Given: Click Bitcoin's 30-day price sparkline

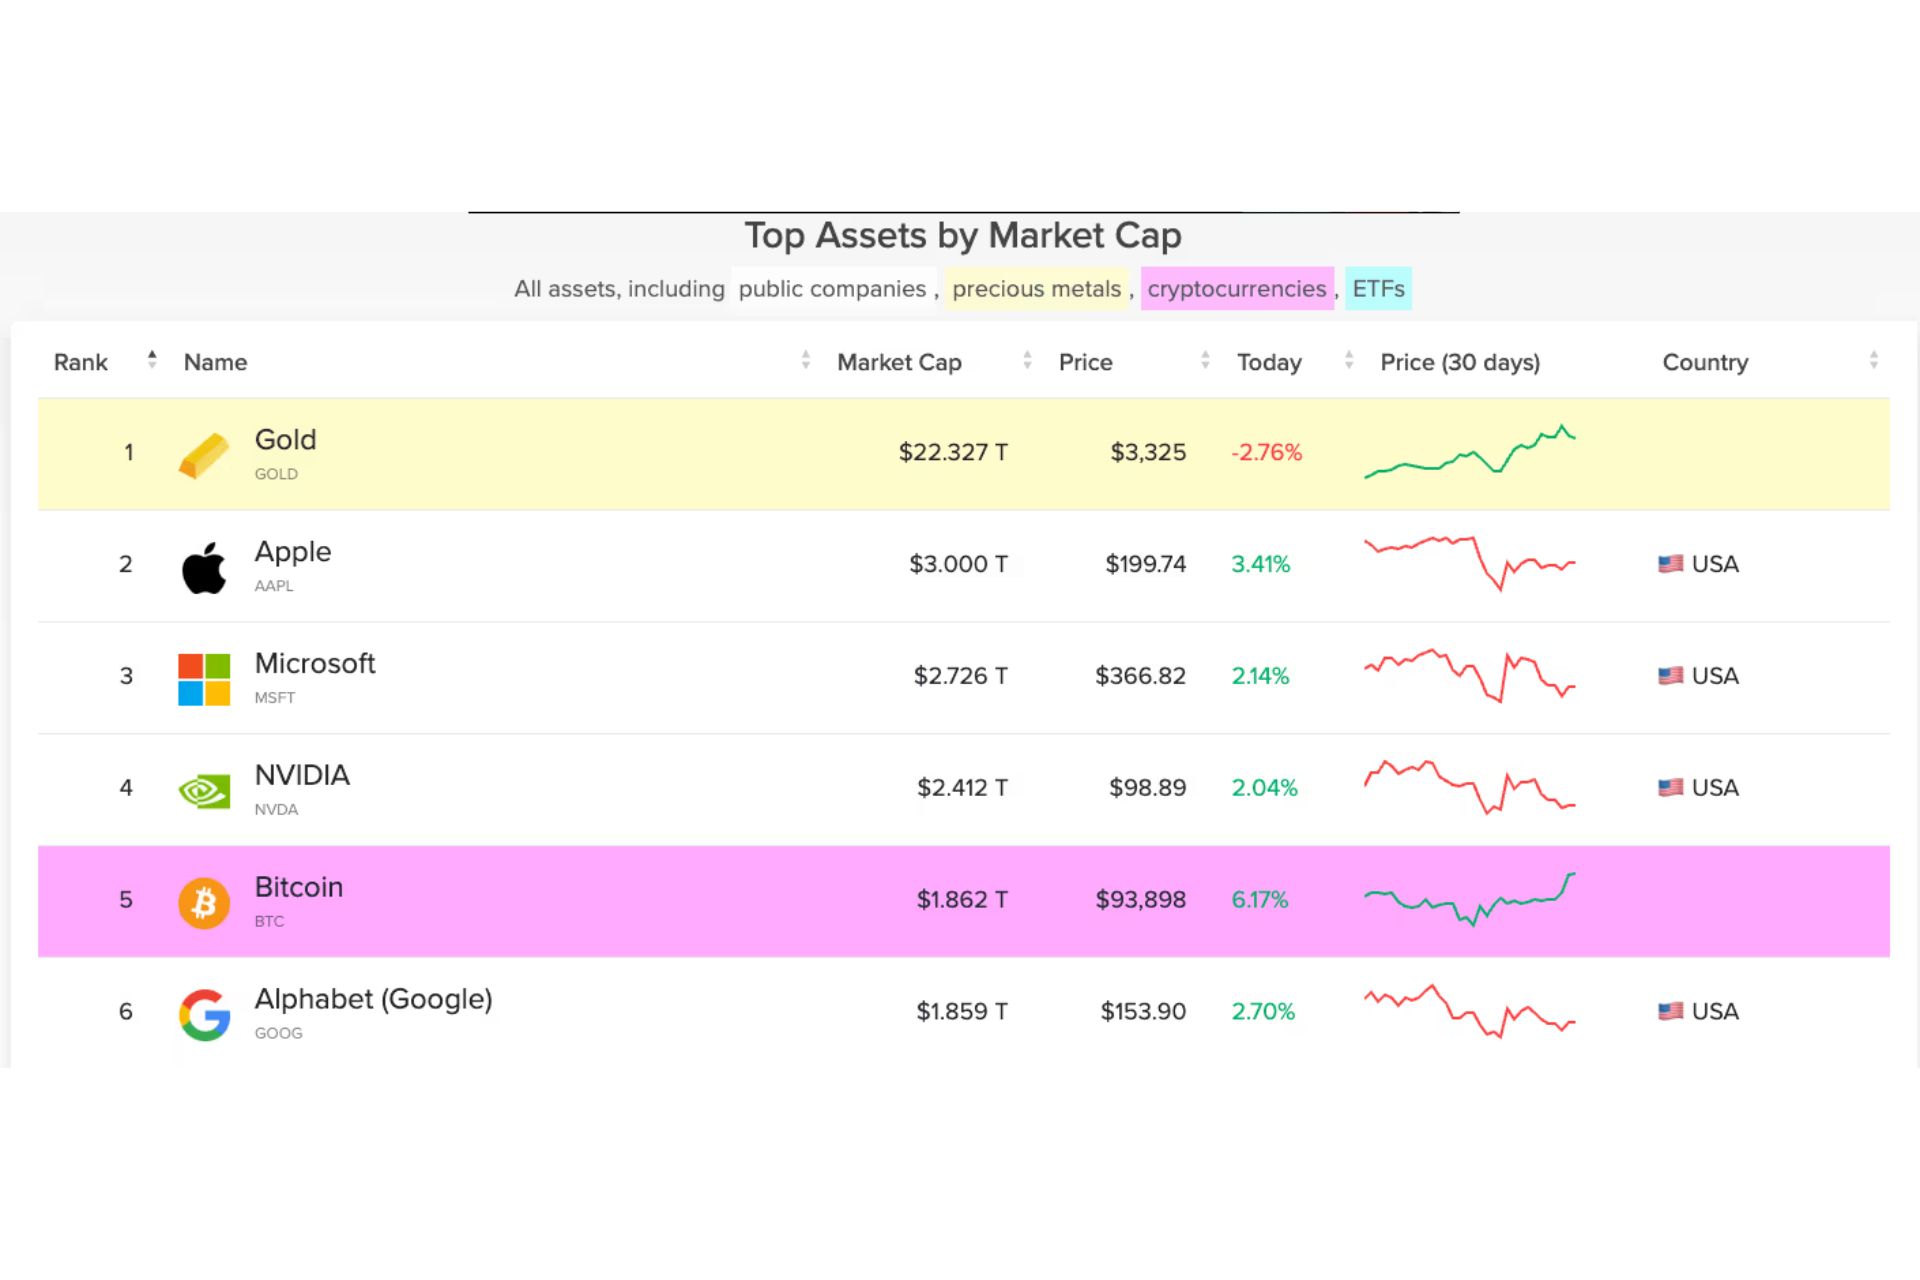Looking at the screenshot, I should [x=1469, y=899].
